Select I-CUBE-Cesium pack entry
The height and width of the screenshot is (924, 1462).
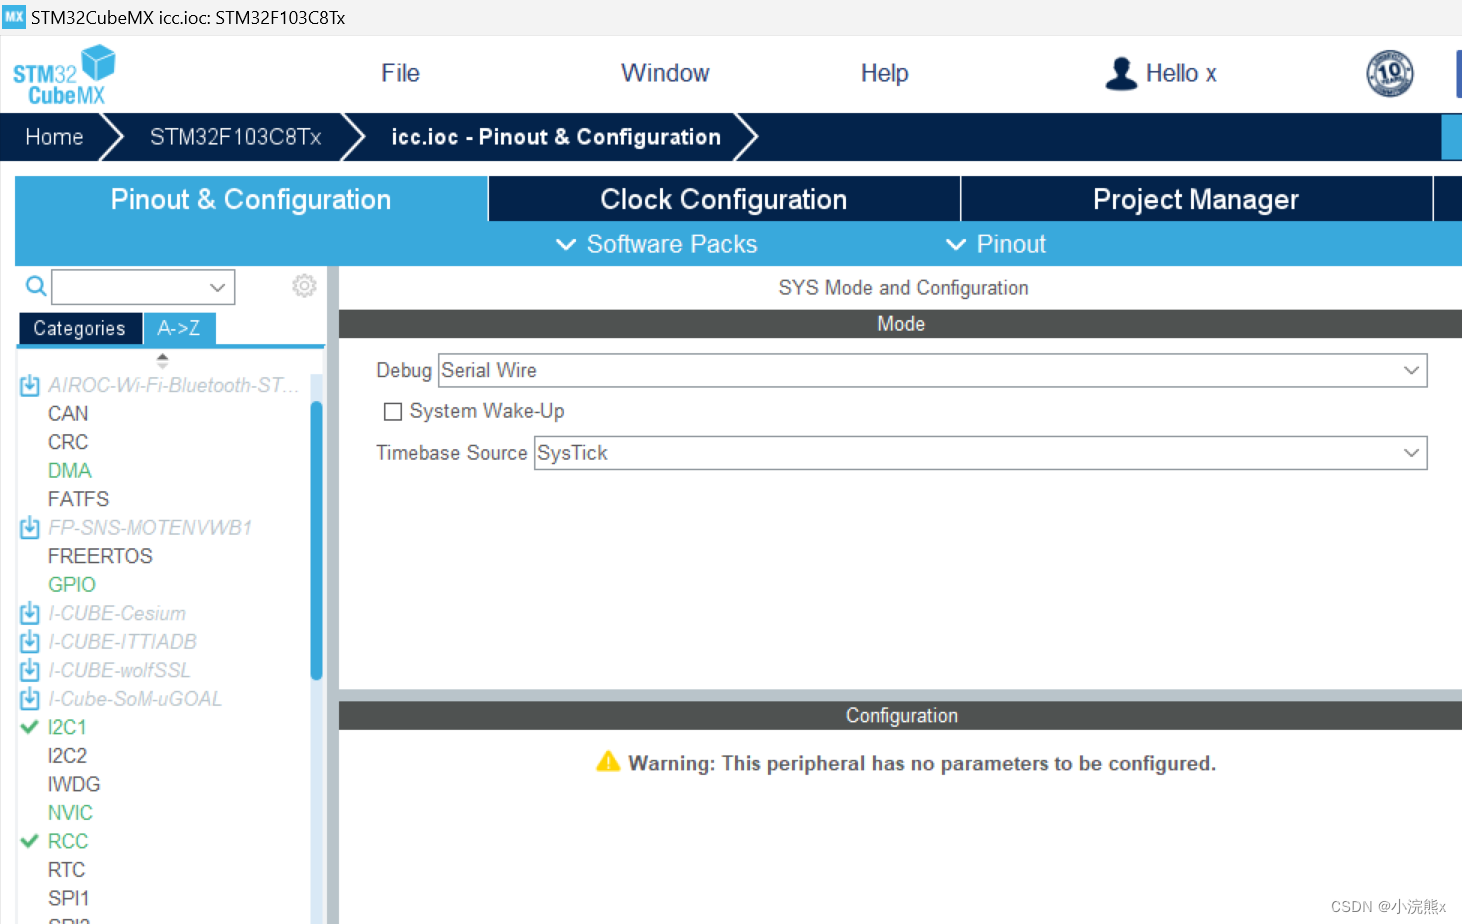click(x=117, y=613)
